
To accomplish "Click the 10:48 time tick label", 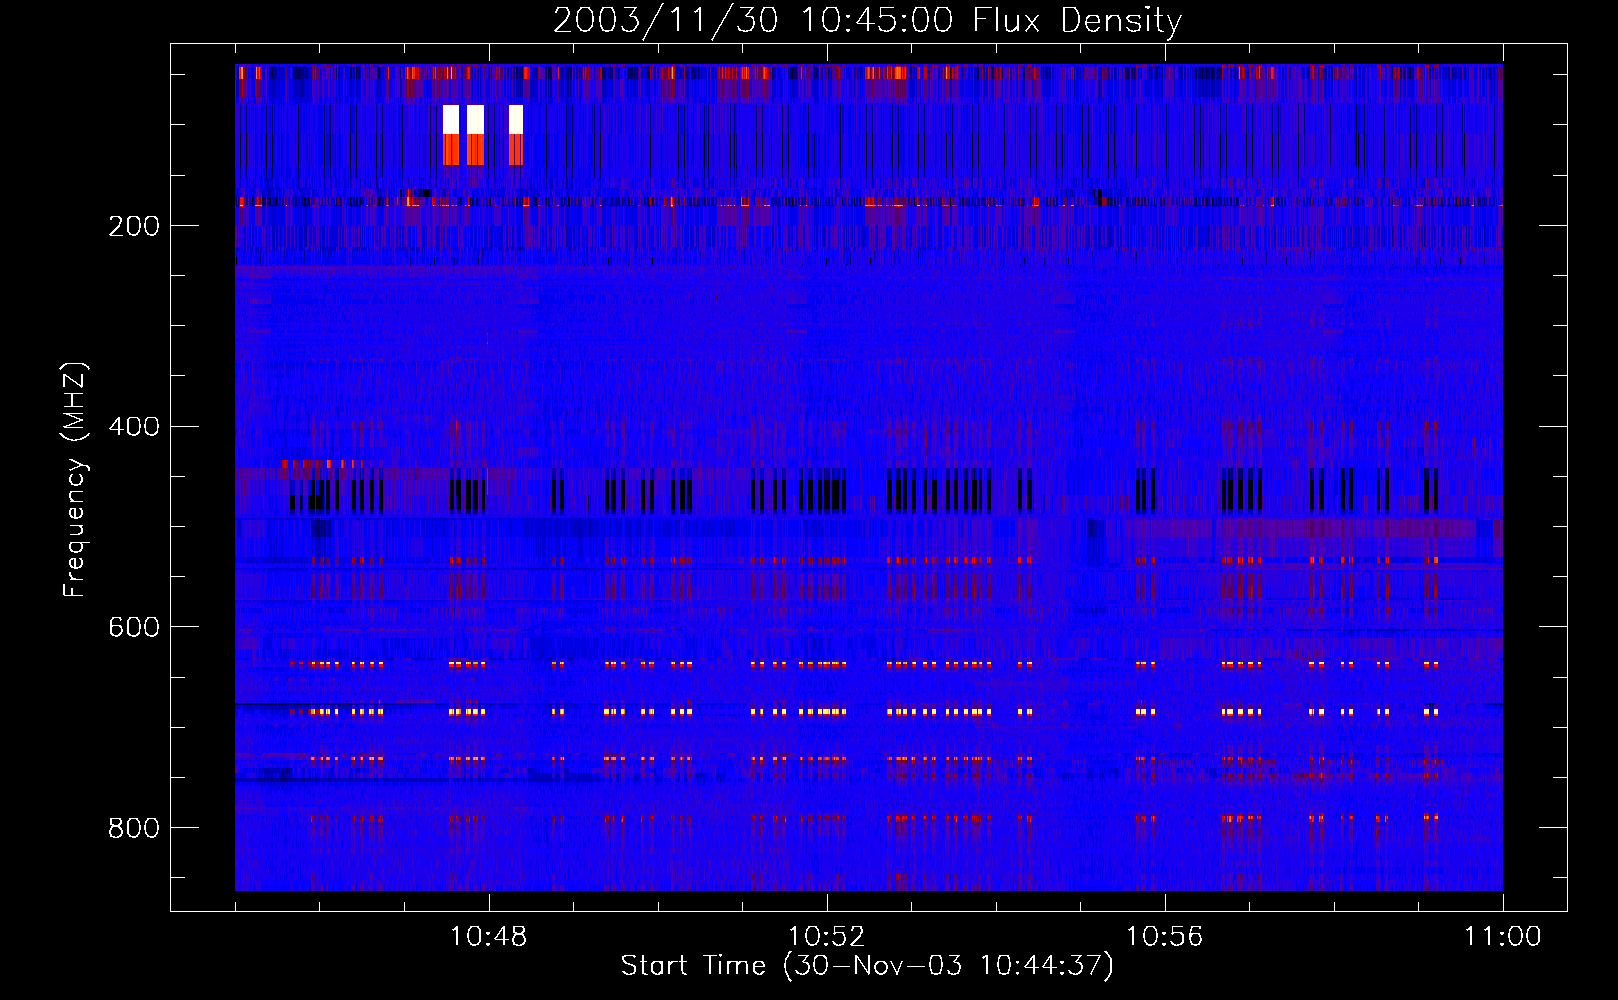I will point(488,936).
